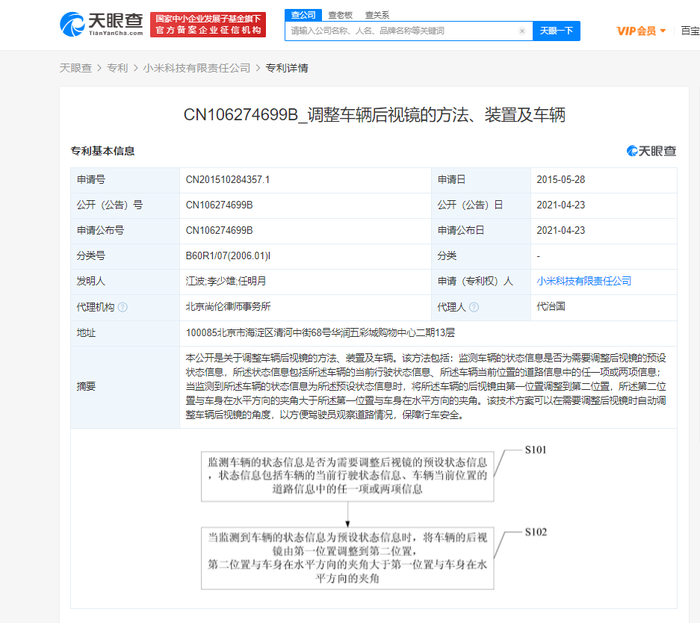Click the 天眼一下 search button
The height and width of the screenshot is (623, 700).
click(x=556, y=31)
